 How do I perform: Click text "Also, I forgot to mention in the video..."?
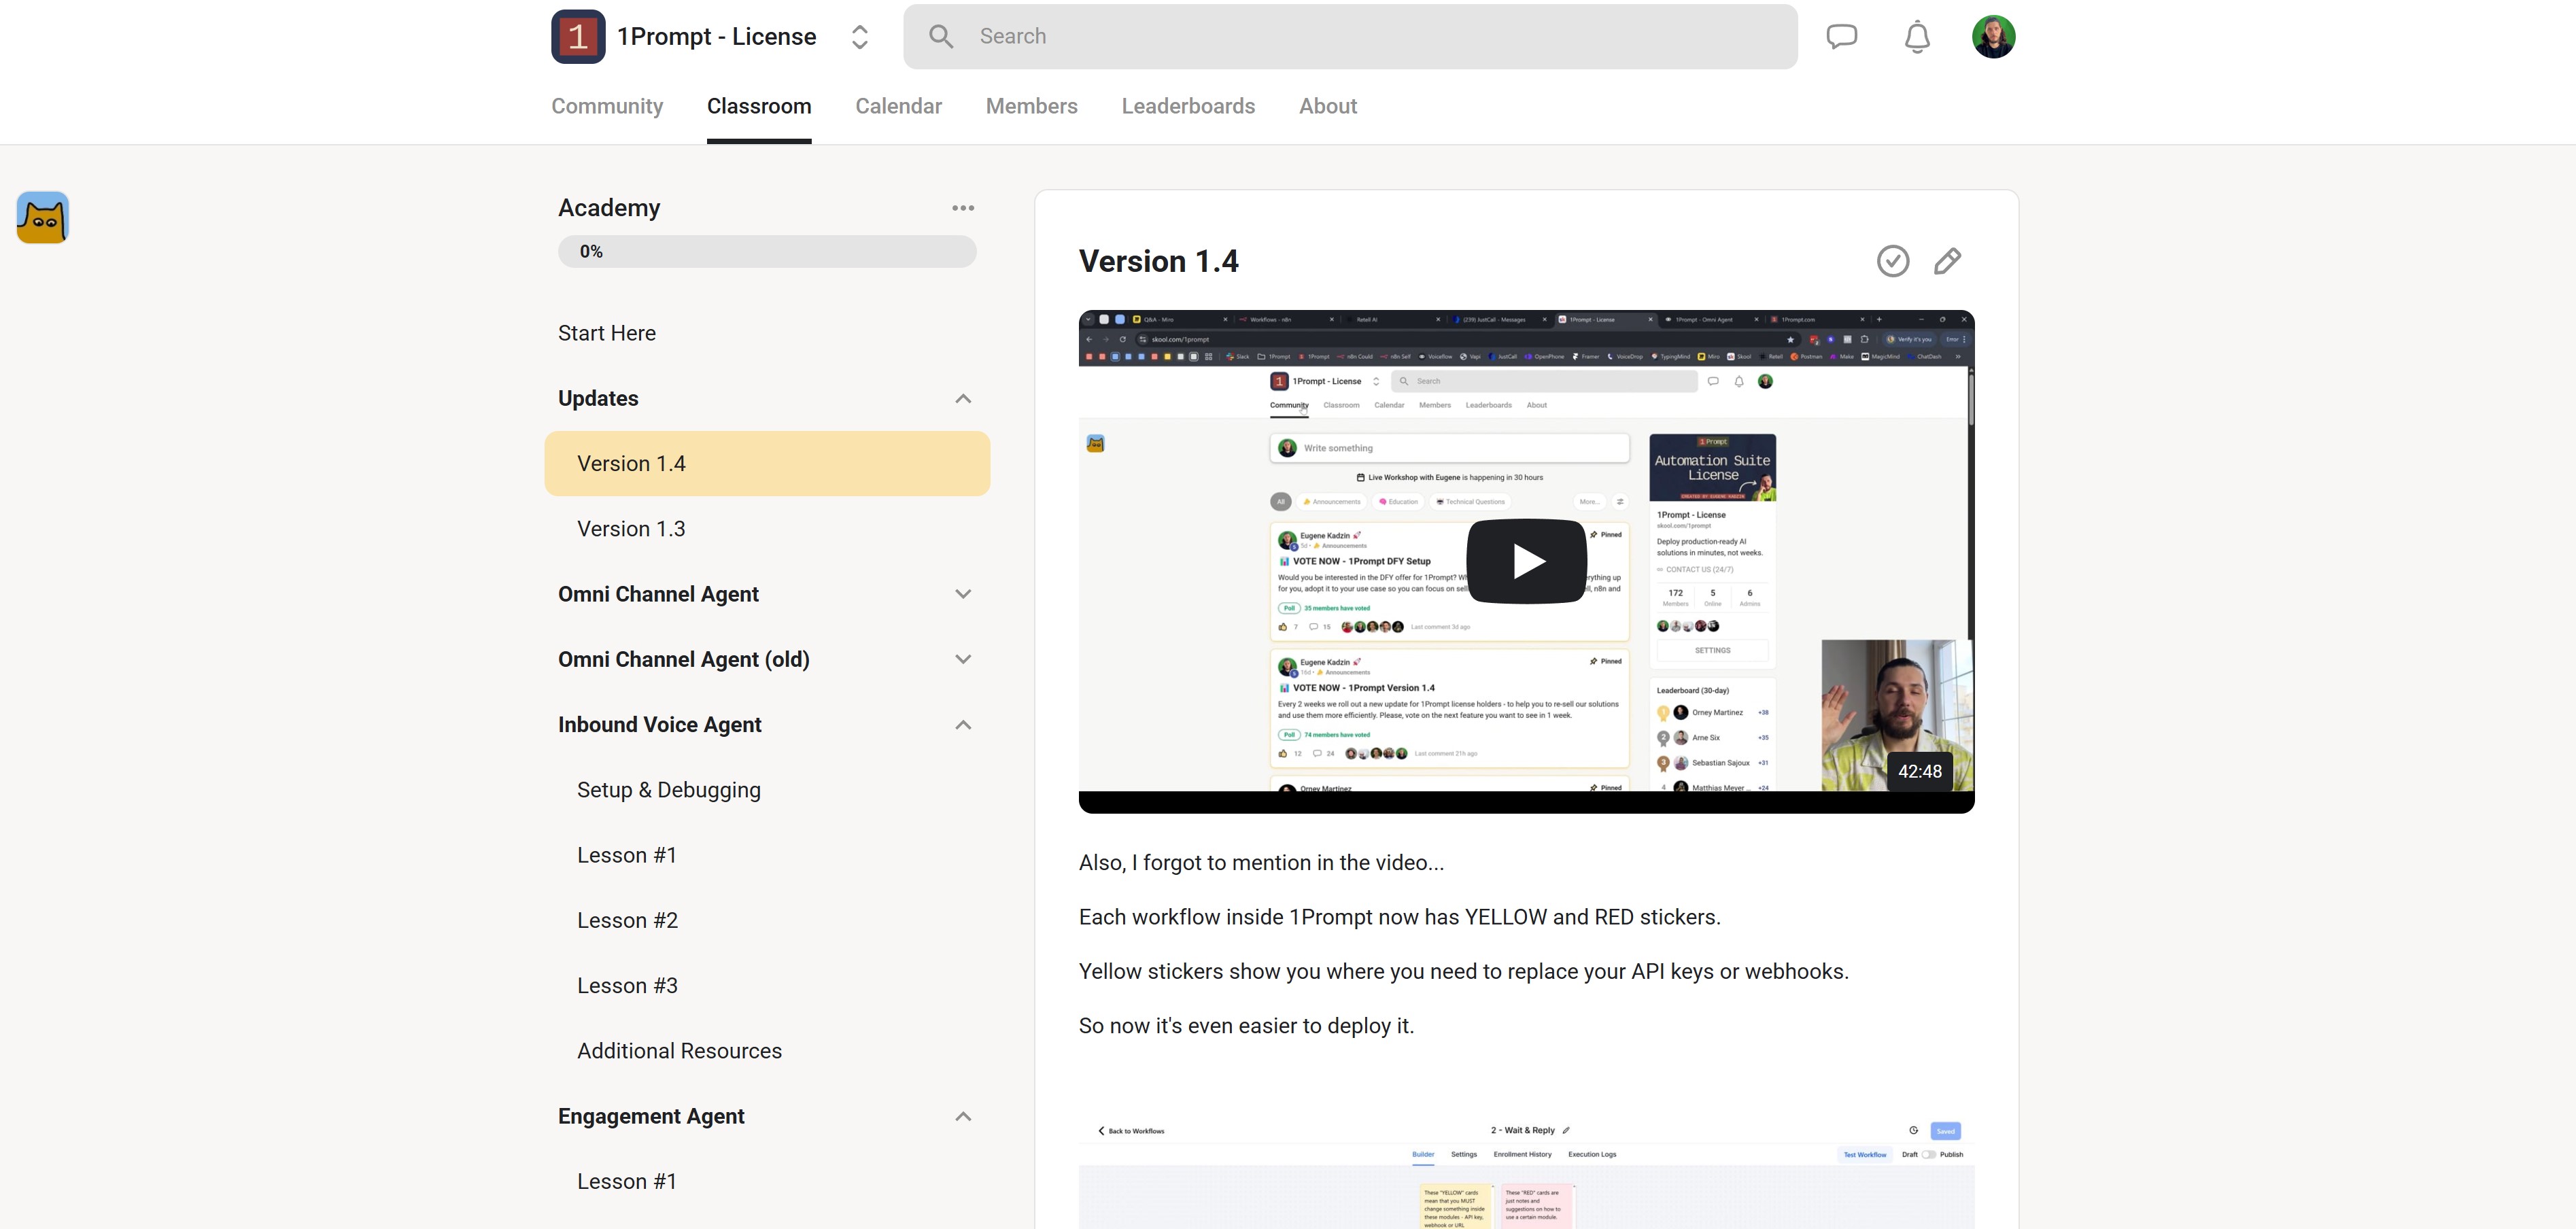pos(1261,863)
